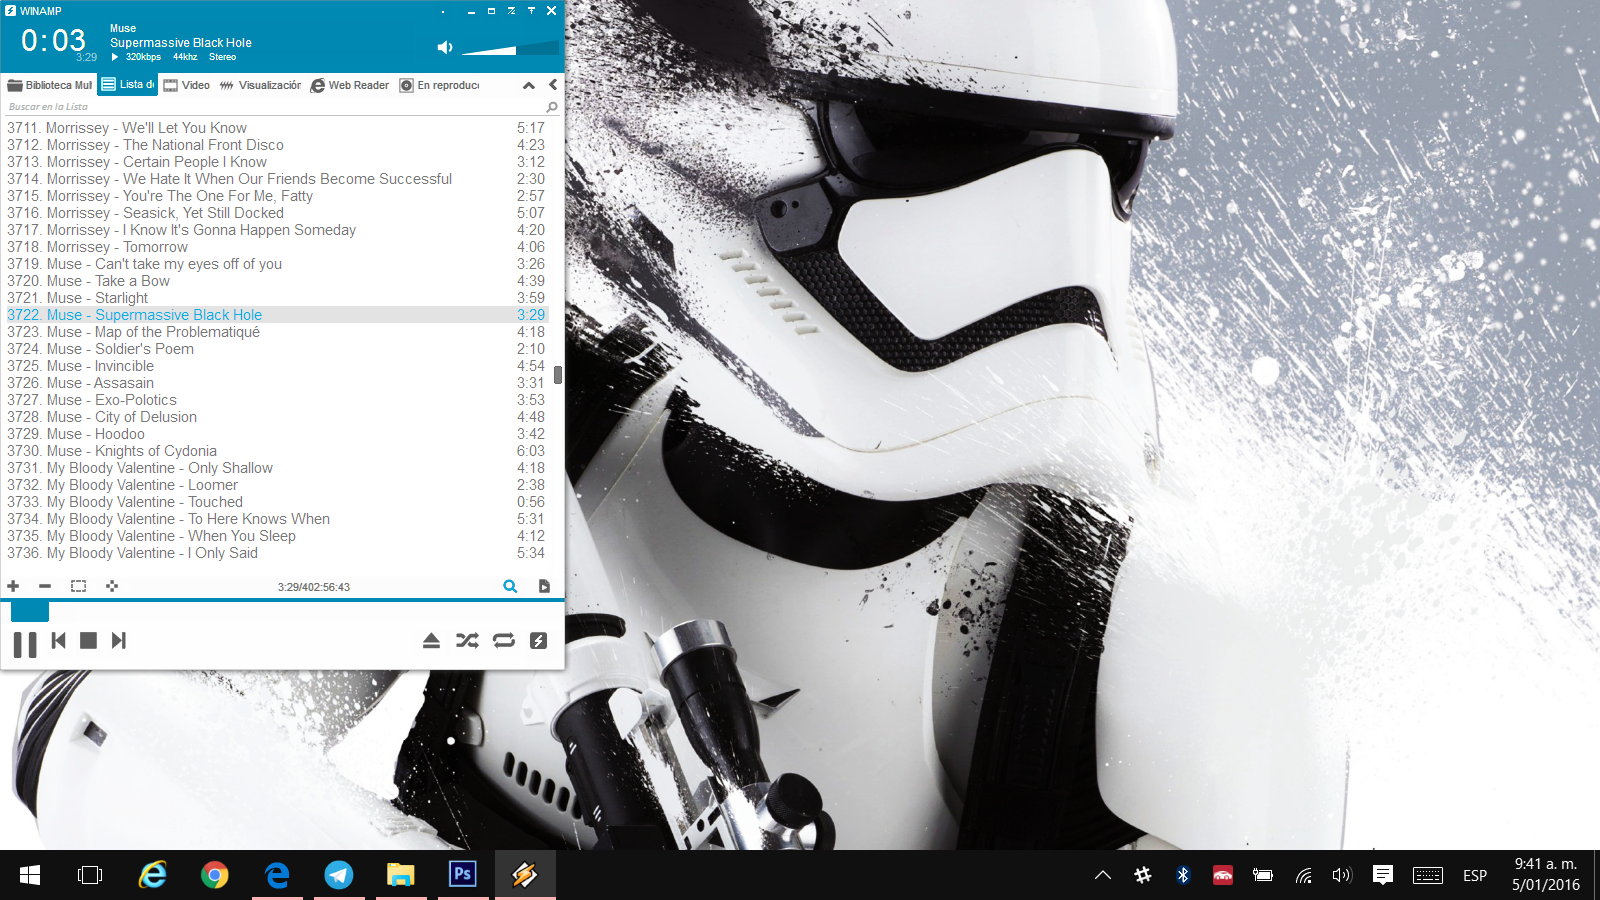Pause the current Winamp track
This screenshot has width=1600, height=900.
point(25,643)
